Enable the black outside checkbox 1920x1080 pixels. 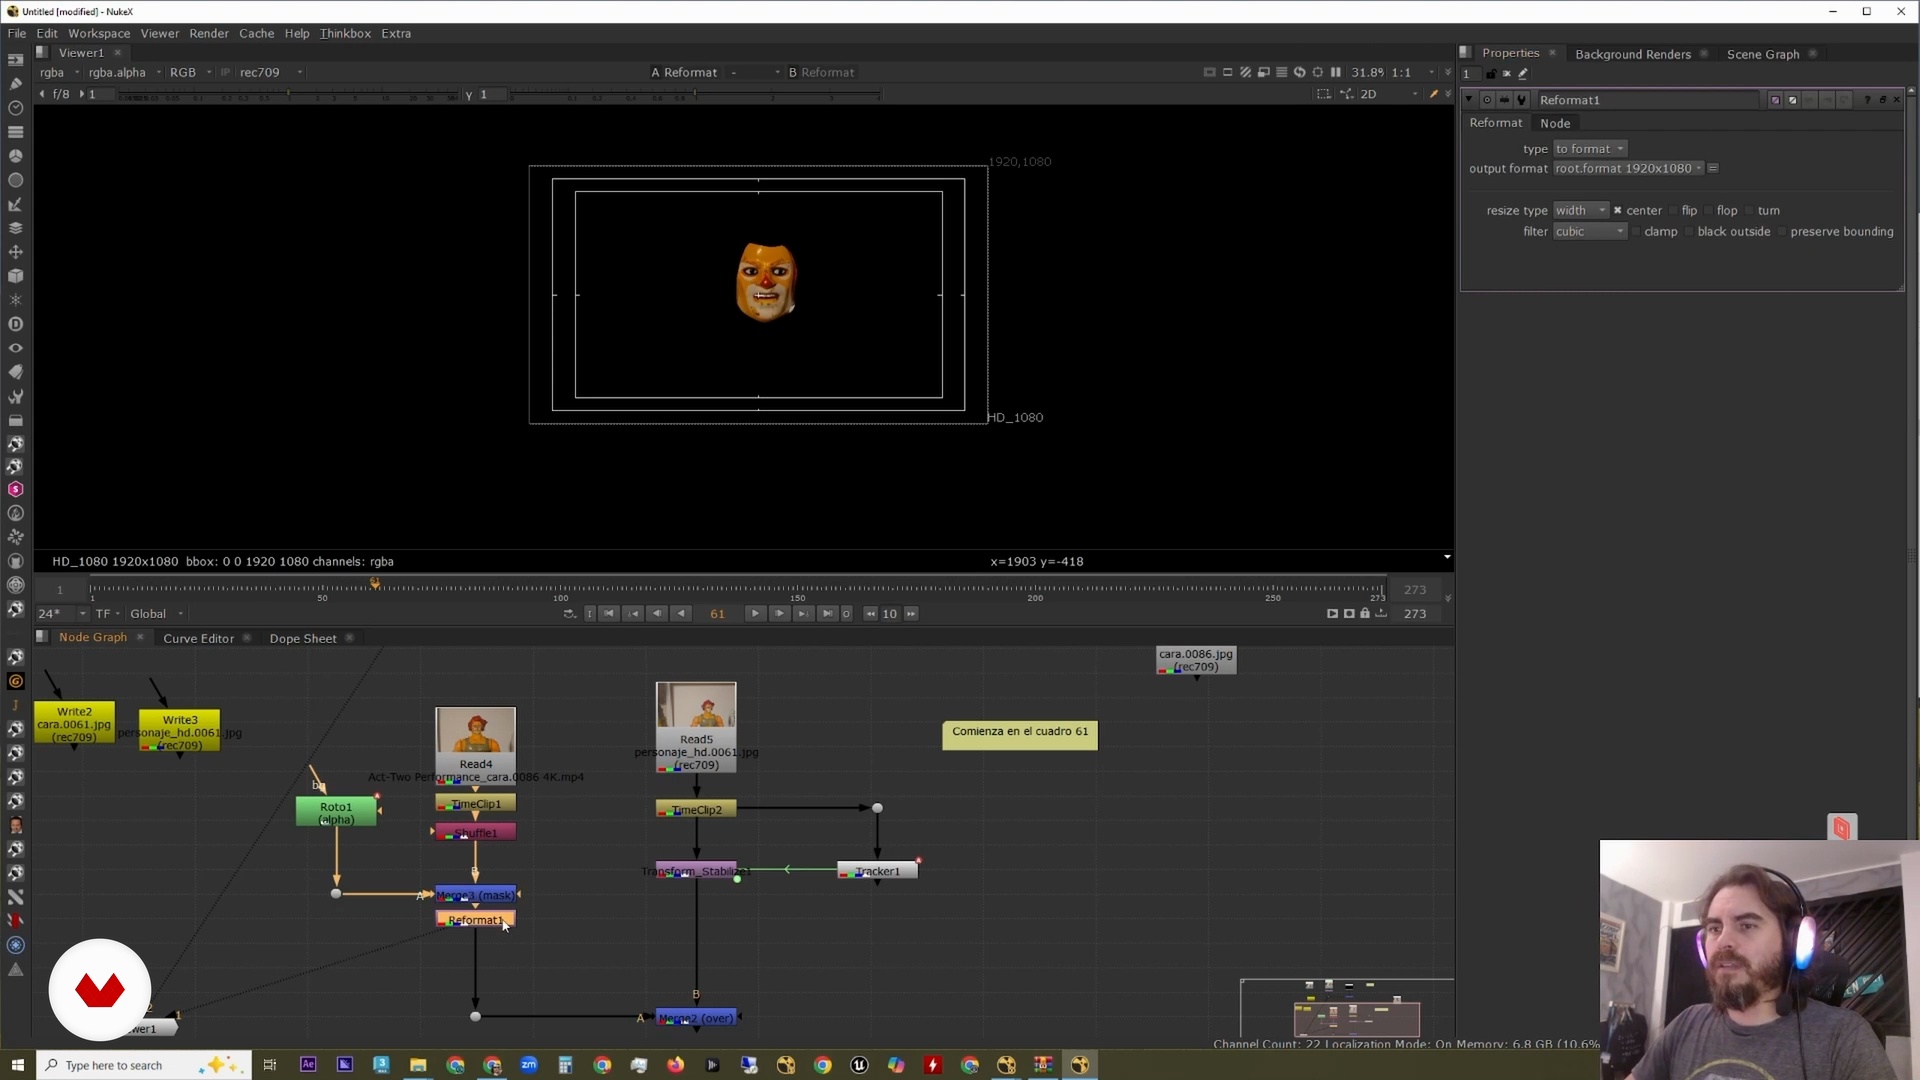coord(1689,232)
